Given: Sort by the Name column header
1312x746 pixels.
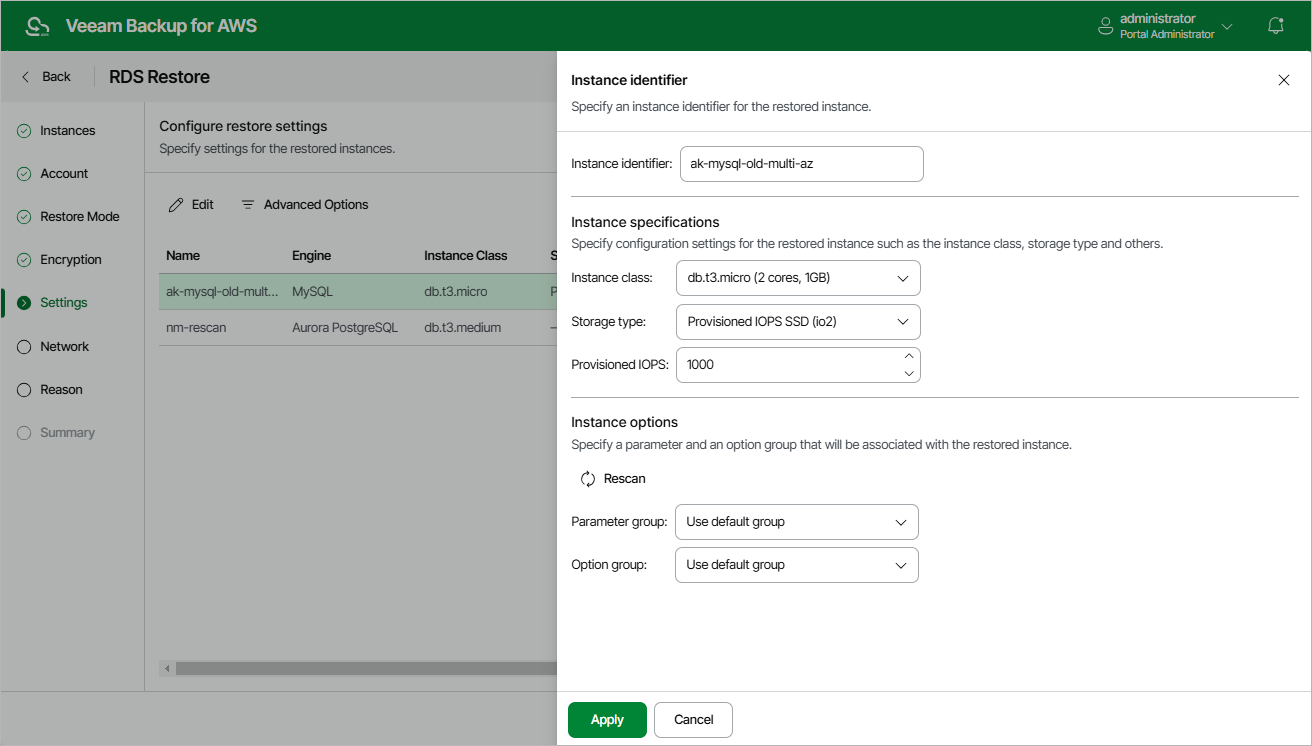Looking at the screenshot, I should [x=183, y=256].
